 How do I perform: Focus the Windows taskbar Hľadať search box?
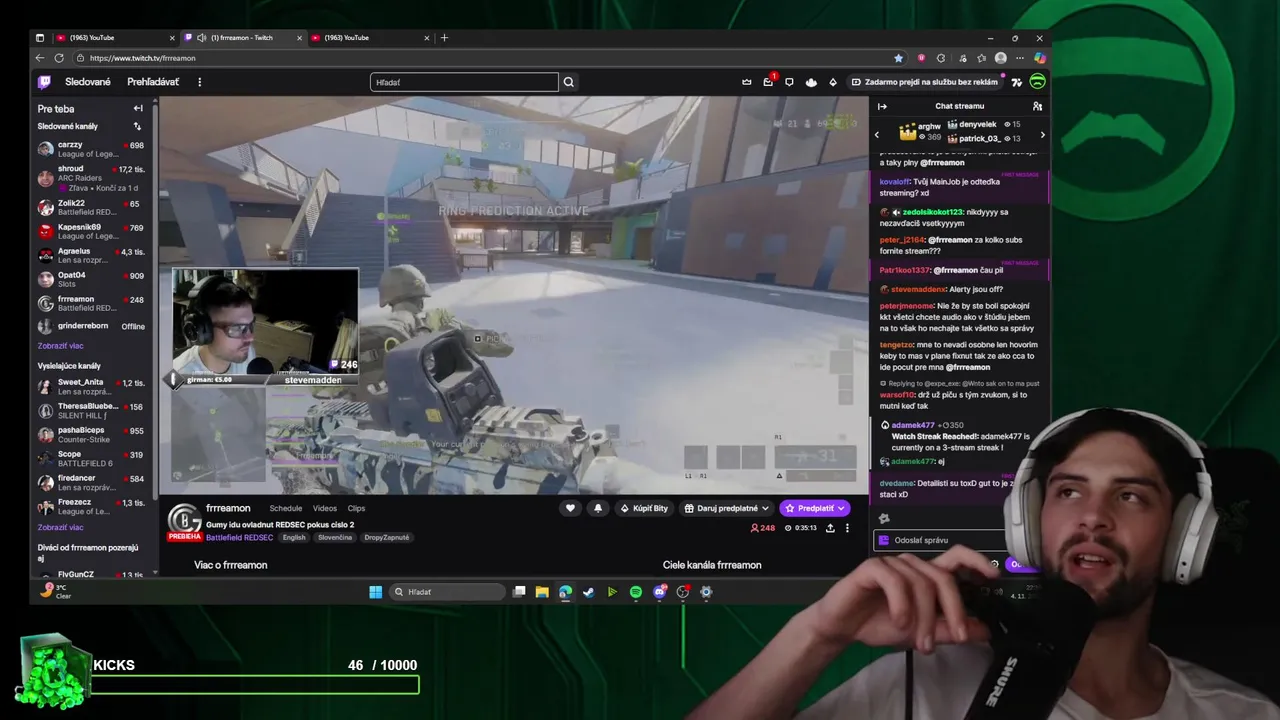click(x=446, y=592)
